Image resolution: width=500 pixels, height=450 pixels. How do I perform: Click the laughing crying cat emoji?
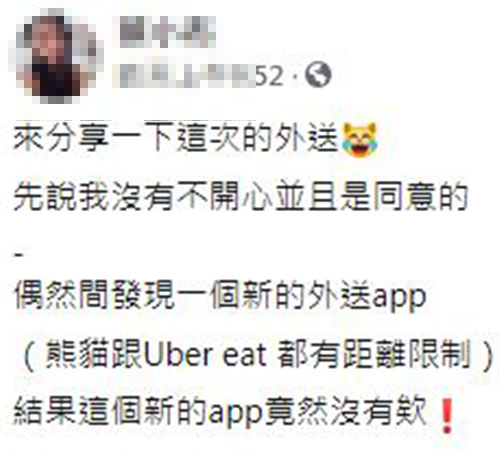click(360, 139)
